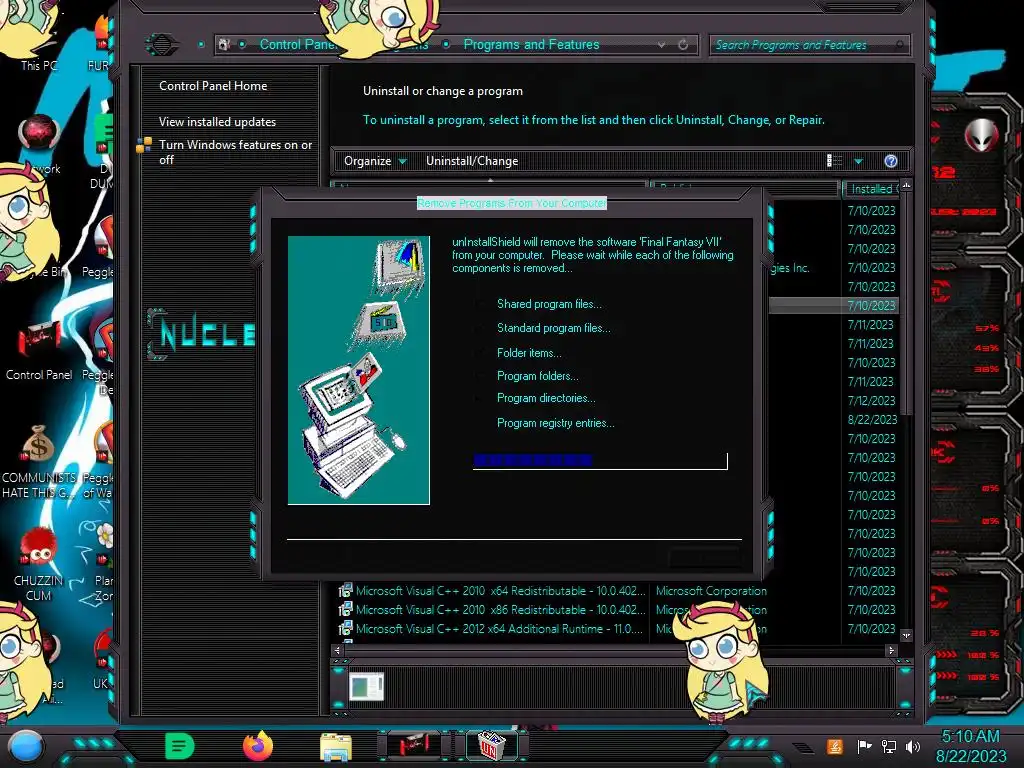This screenshot has width=1024, height=768.
Task: Click Microsoft Corporation publisher for x64 2010 row
Action: (x=711, y=591)
